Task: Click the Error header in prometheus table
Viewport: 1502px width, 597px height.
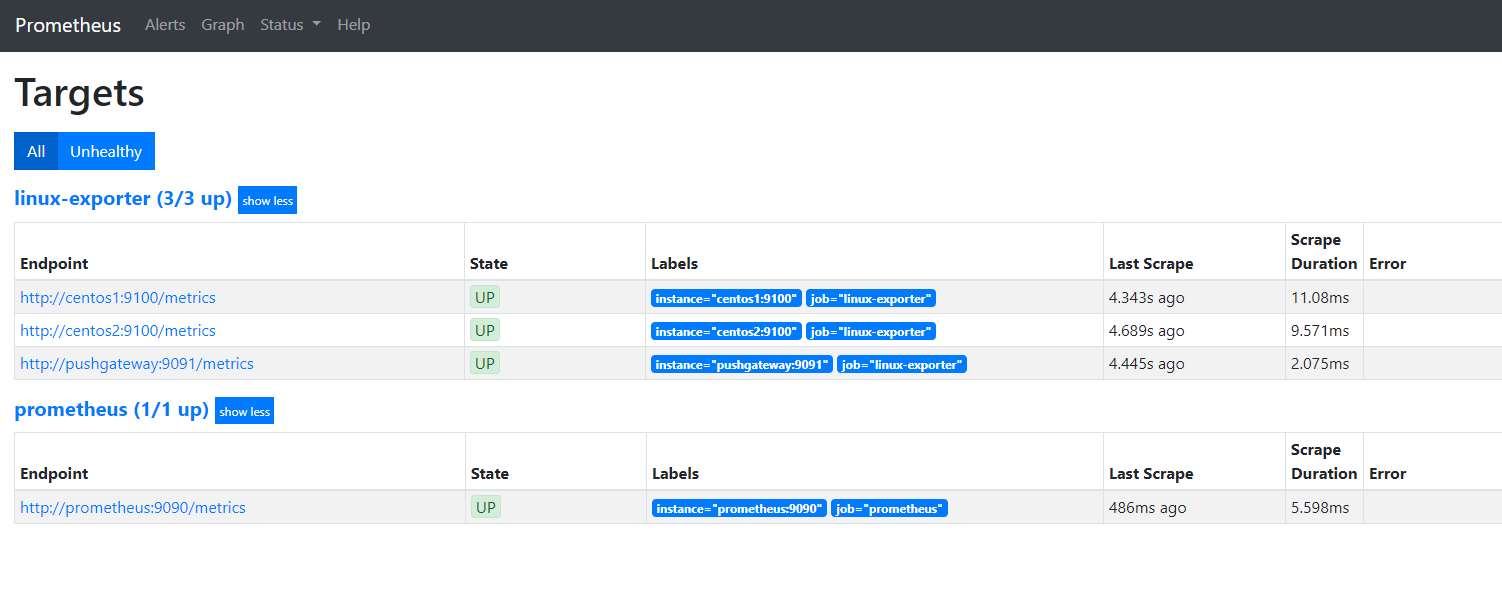Action: (x=1387, y=474)
